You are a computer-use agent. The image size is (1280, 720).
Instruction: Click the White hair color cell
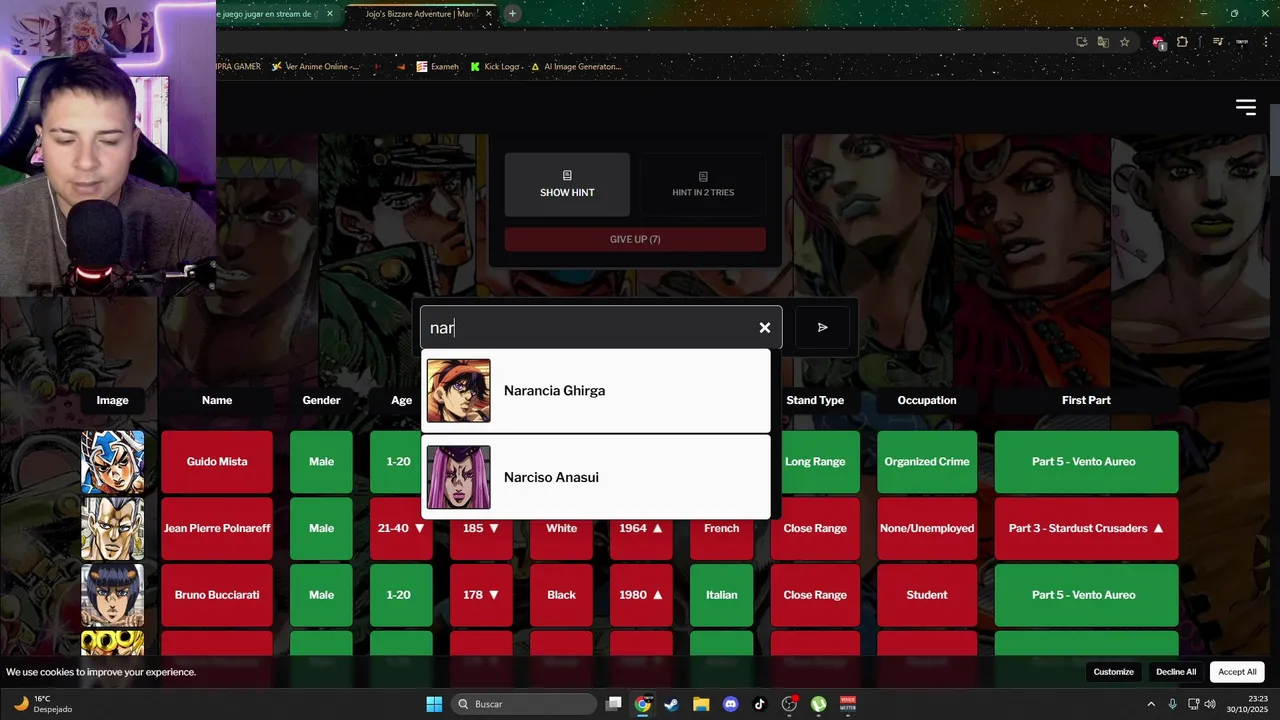[561, 528]
